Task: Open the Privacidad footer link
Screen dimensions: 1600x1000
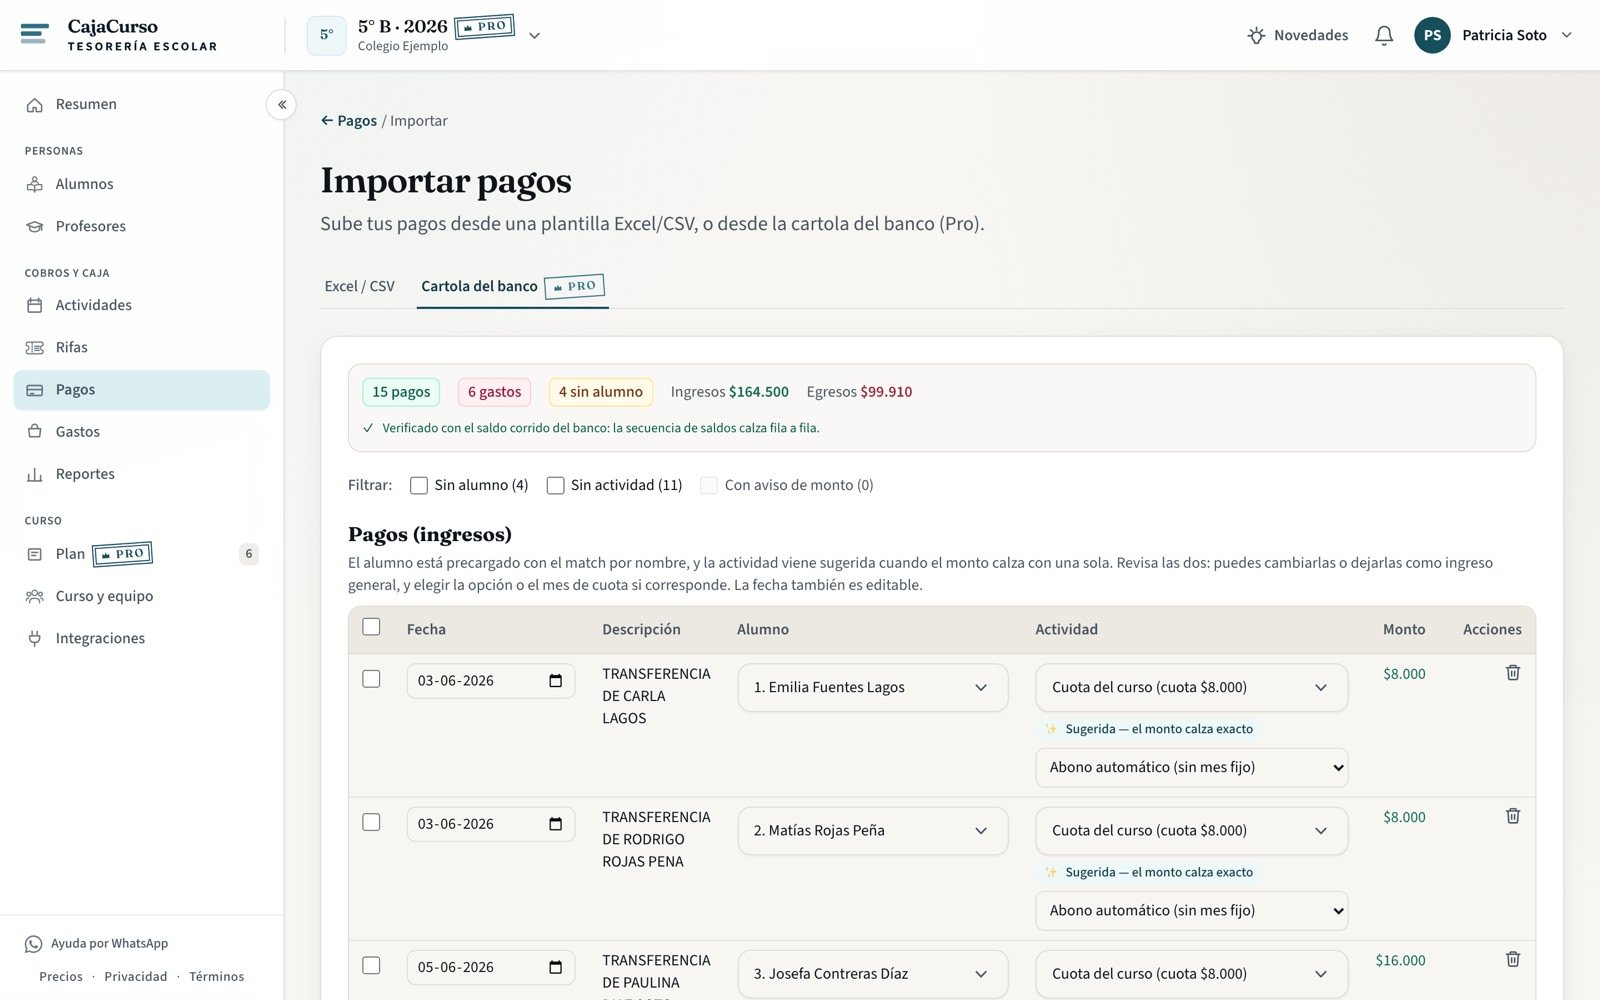Action: tap(136, 977)
